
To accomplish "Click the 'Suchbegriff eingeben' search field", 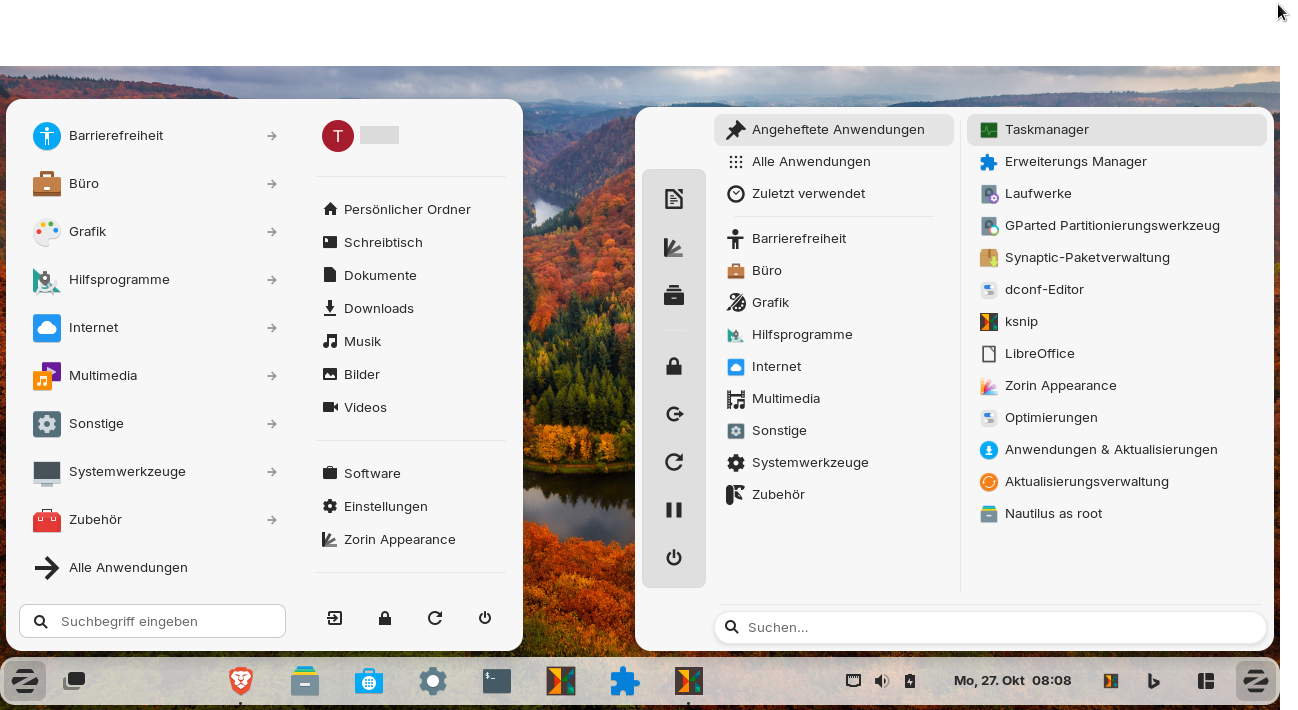I will coord(153,621).
